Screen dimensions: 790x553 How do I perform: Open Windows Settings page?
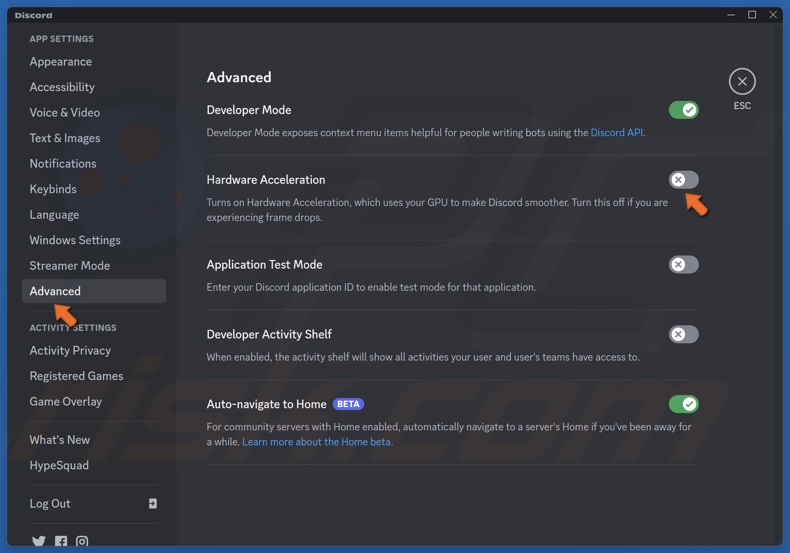click(94, 240)
